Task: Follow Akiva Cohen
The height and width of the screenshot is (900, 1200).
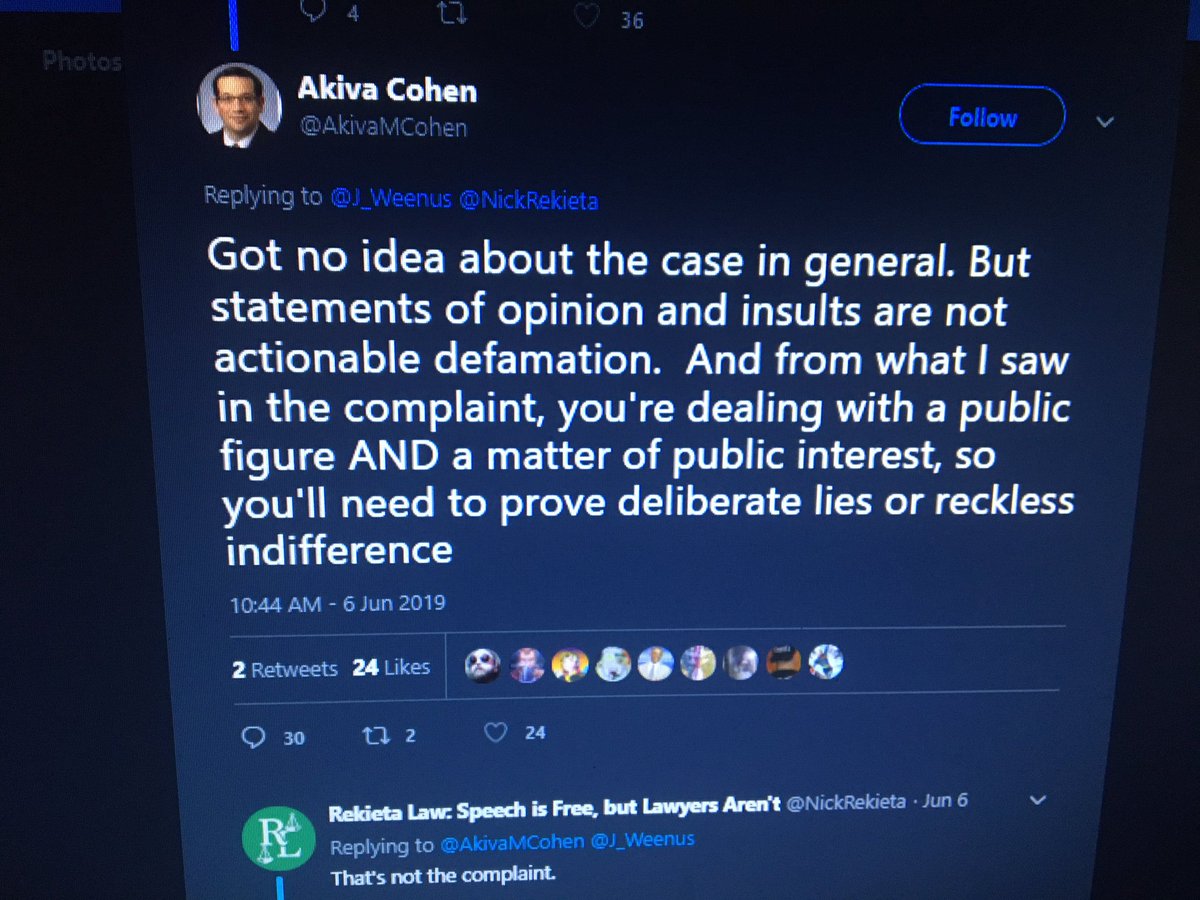Action: click(982, 118)
